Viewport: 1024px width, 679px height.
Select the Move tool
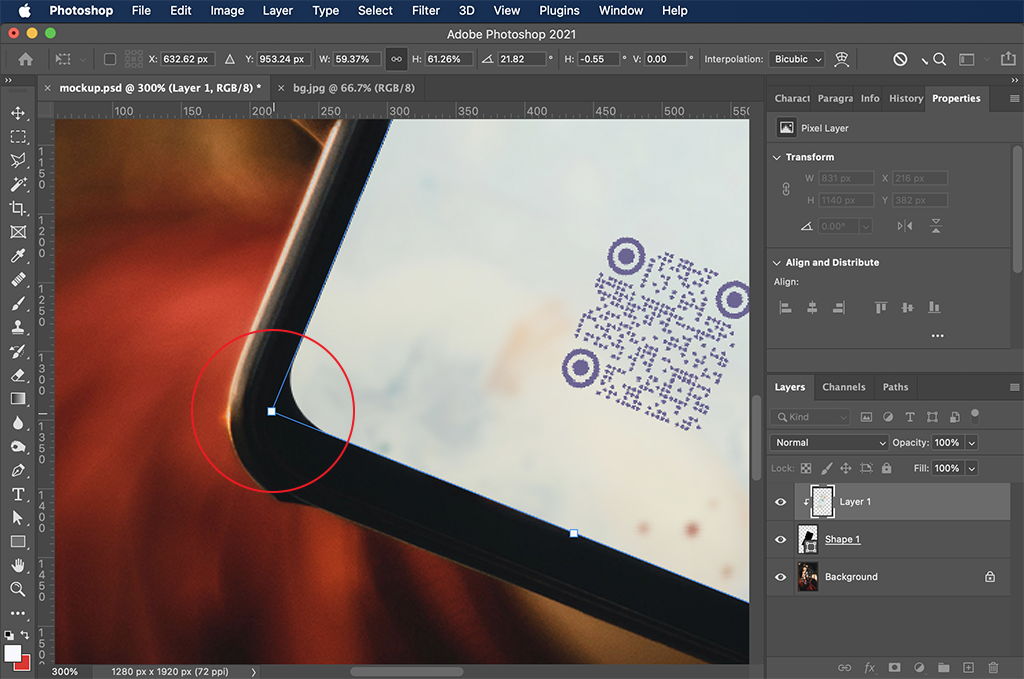18,113
